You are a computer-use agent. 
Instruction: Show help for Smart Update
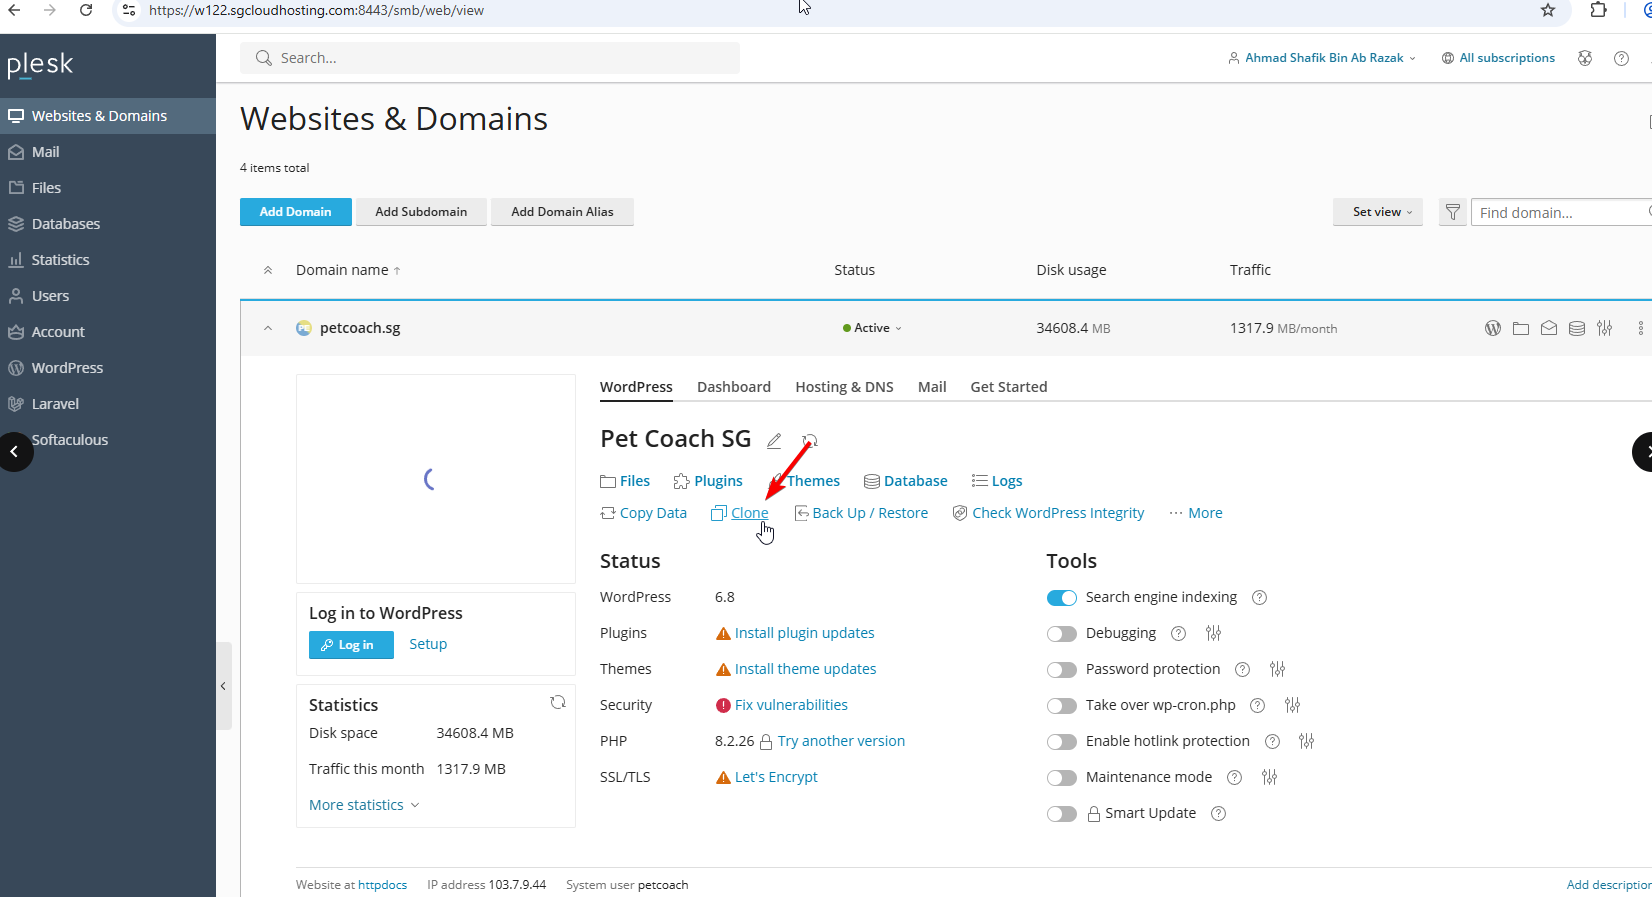1218,813
